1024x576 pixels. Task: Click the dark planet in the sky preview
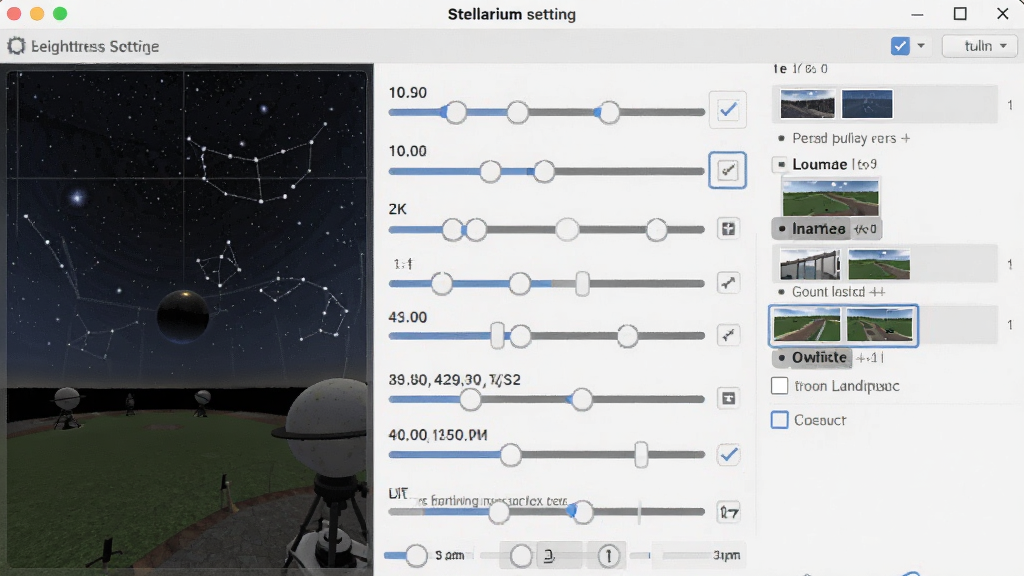184,317
